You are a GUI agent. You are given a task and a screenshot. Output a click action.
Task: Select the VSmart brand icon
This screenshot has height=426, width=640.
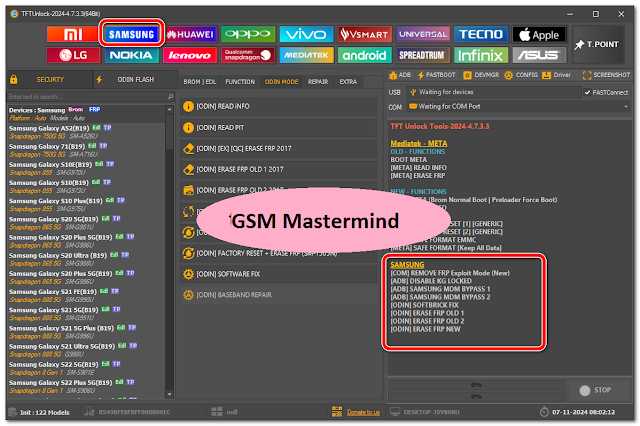tap(364, 34)
